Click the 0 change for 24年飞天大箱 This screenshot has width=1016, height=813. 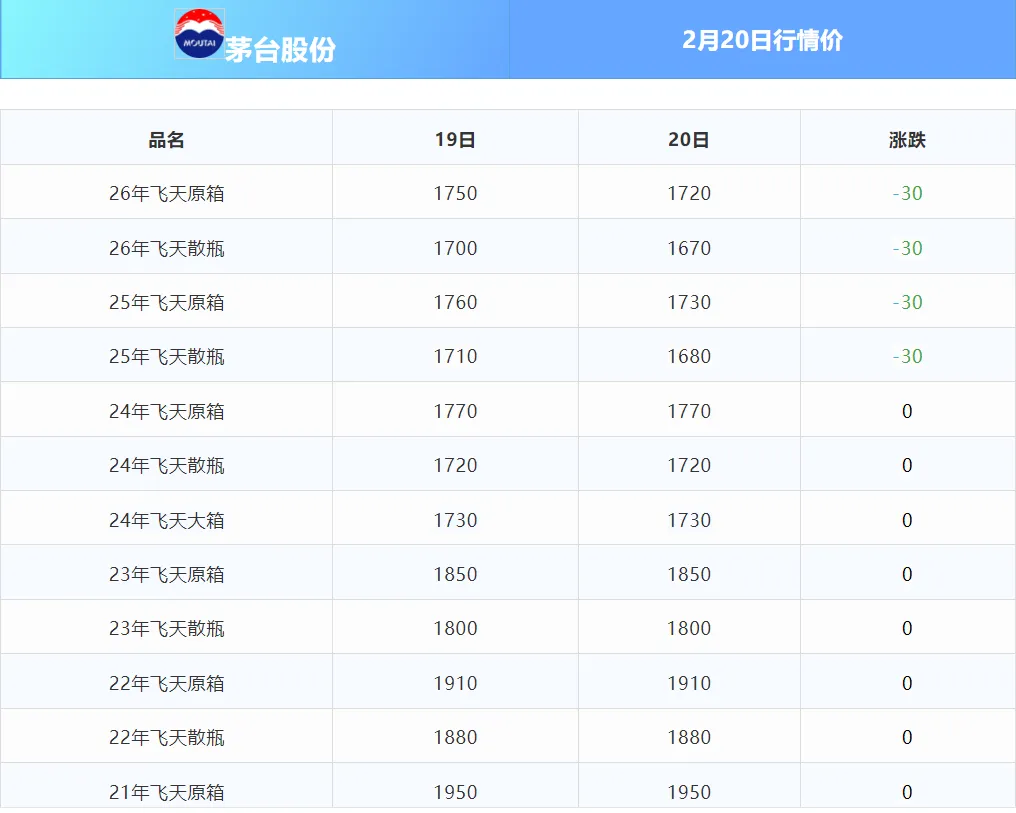point(907,520)
